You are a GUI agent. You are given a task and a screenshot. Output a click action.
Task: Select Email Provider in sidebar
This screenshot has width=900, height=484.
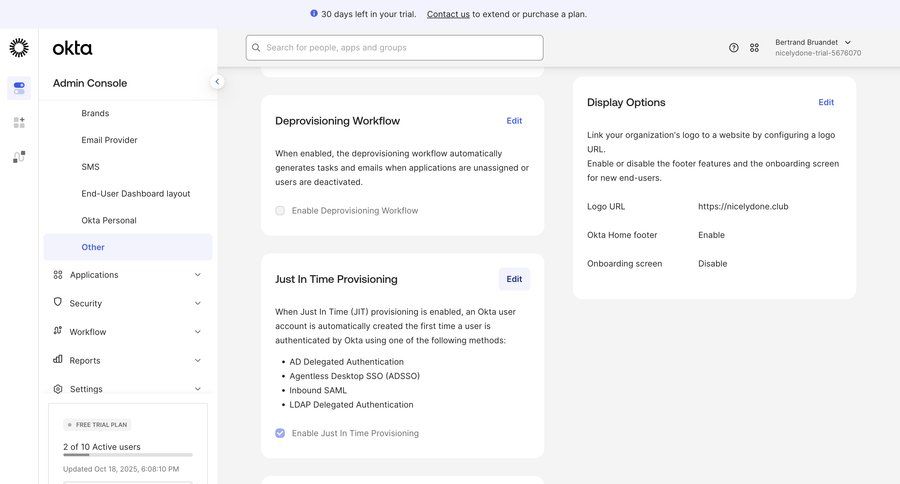[109, 140]
